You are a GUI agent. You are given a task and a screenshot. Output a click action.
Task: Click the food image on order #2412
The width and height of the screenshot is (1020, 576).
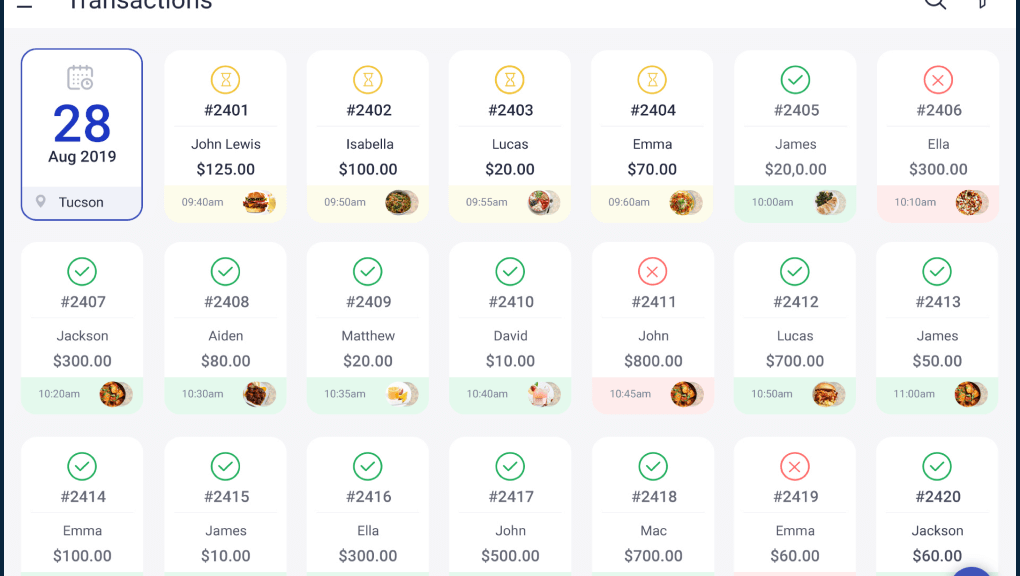coord(828,394)
